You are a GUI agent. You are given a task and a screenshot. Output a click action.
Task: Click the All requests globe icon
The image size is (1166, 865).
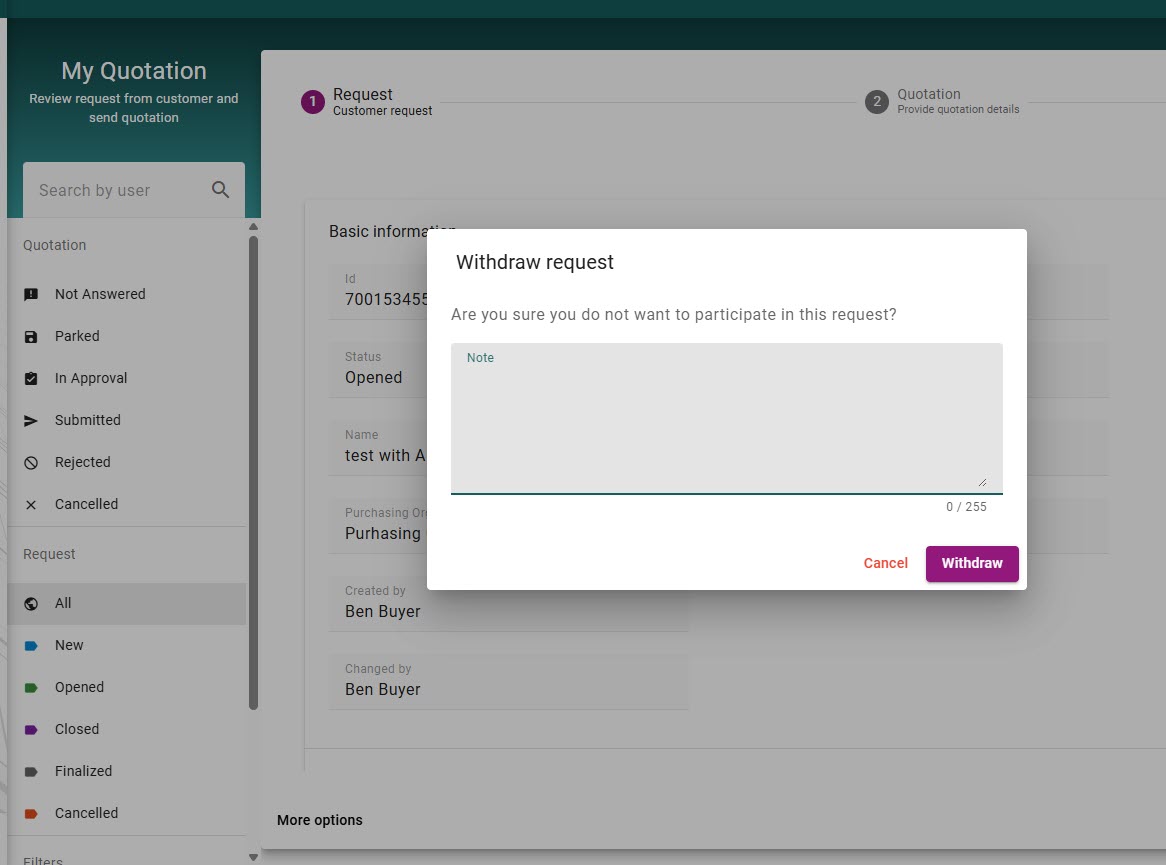[31, 603]
